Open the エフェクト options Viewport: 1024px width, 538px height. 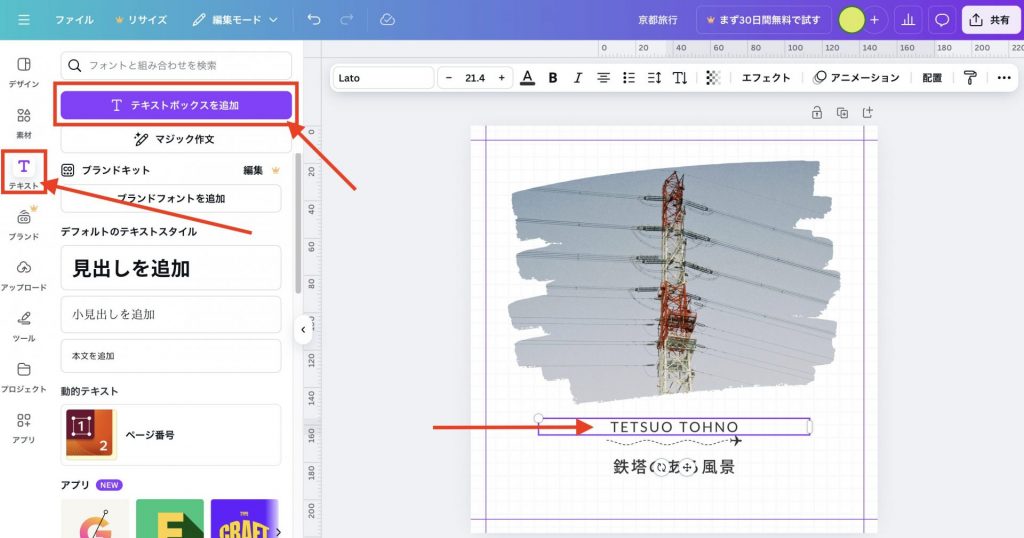(x=765, y=78)
